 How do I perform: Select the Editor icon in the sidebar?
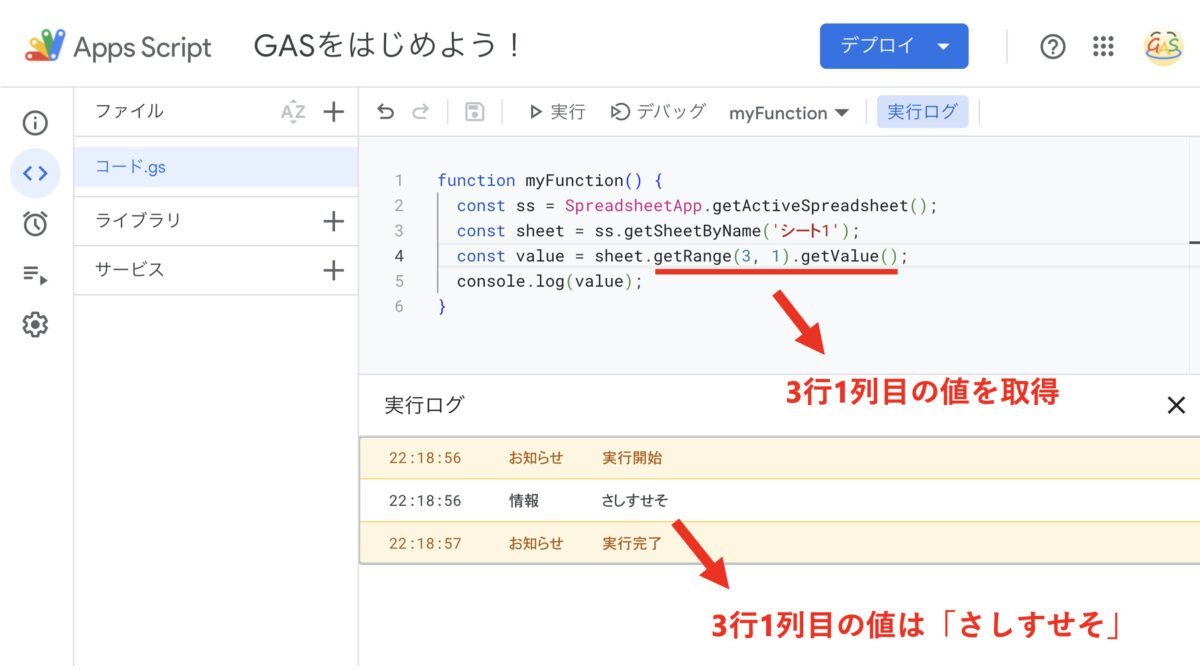(x=35, y=174)
